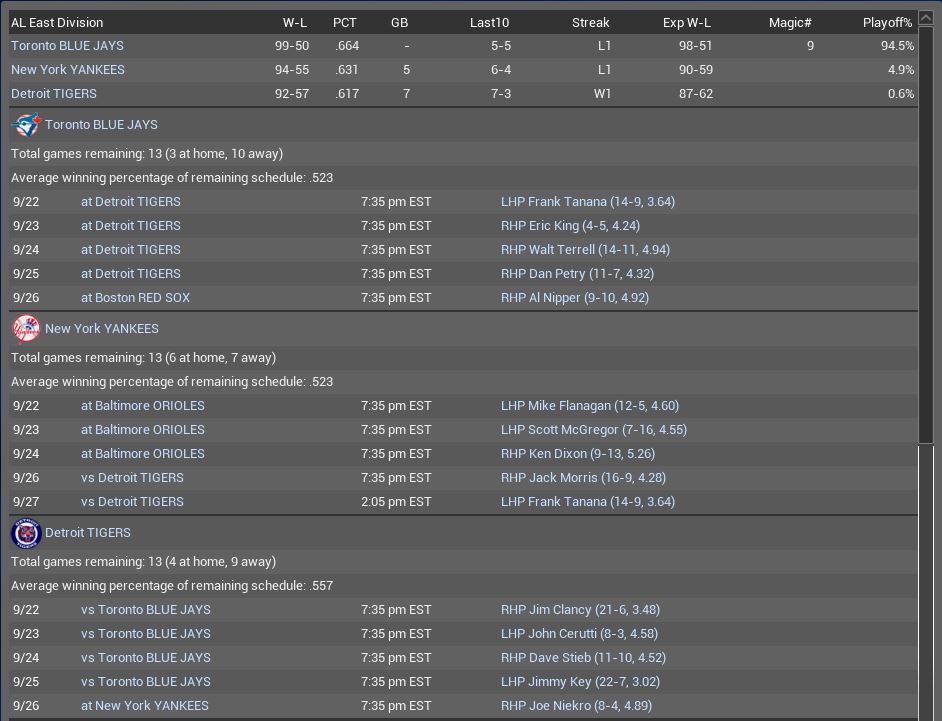Click the Toronto Blue Jays logo icon

point(26,125)
